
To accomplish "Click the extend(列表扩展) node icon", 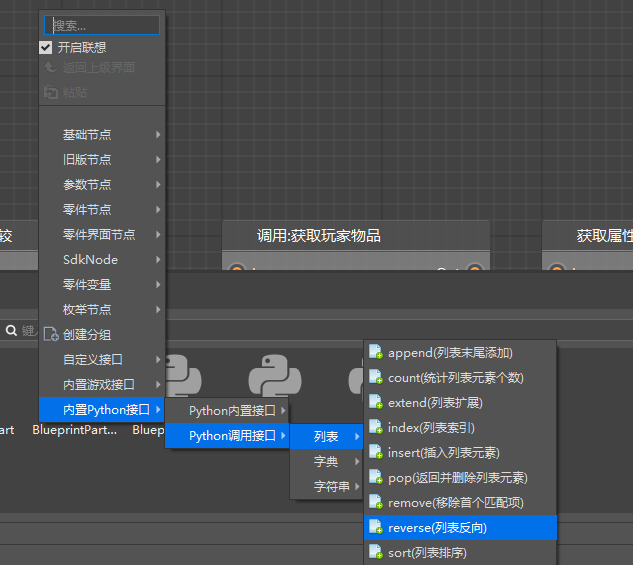I will pyautogui.click(x=375, y=402).
